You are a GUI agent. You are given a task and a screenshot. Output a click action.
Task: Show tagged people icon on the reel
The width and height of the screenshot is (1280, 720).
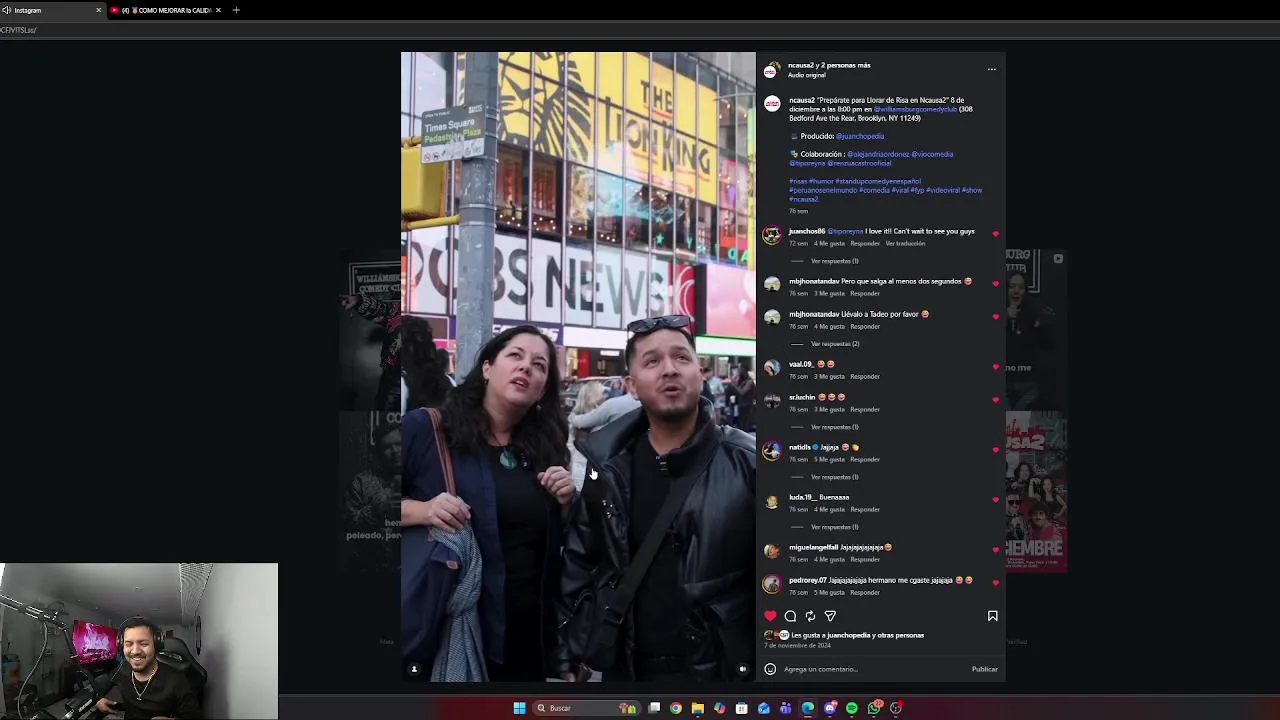(x=414, y=669)
